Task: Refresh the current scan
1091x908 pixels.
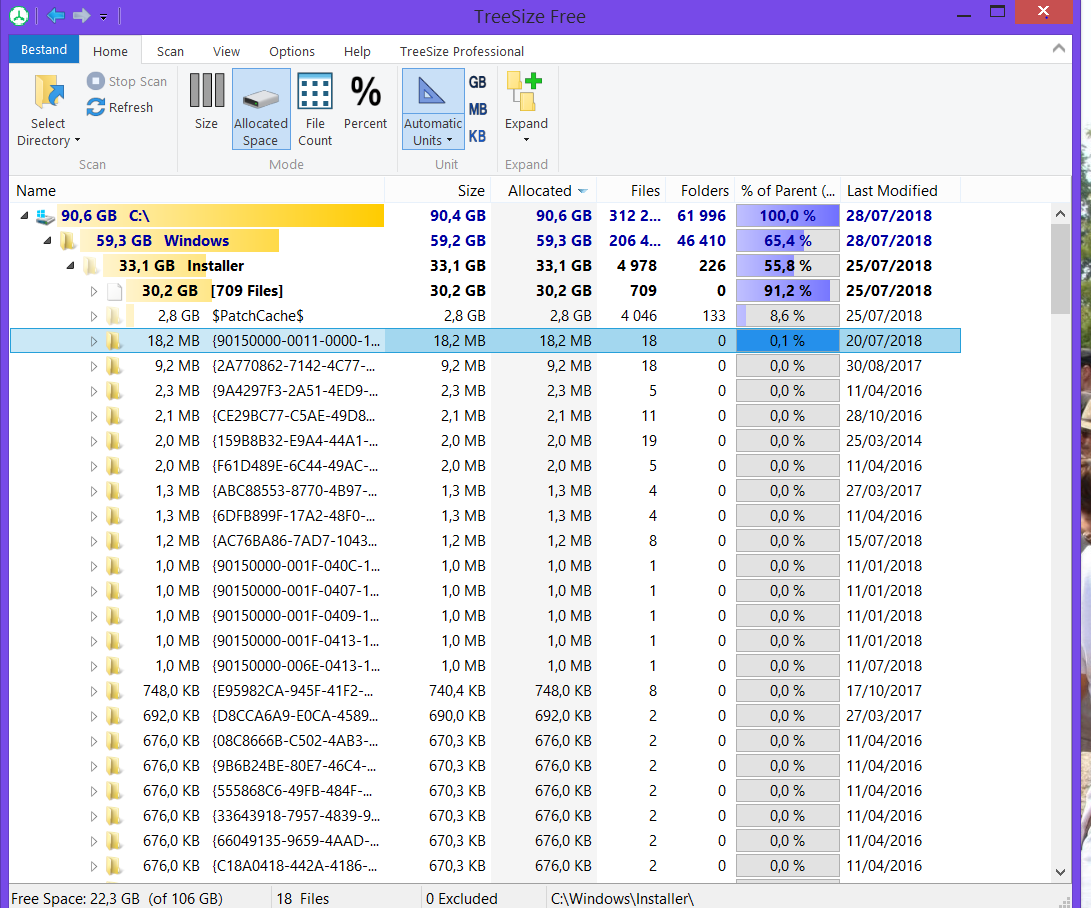Action: pos(120,107)
